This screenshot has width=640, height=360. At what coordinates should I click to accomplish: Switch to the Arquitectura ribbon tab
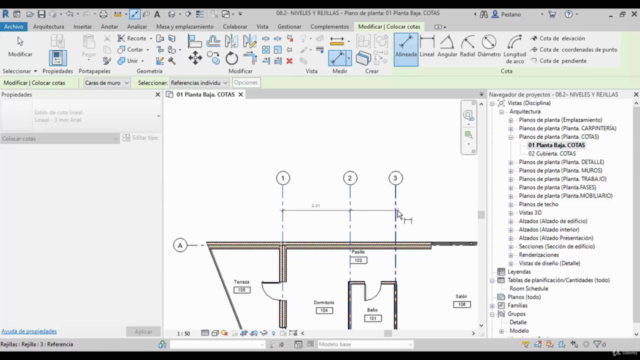click(49, 27)
